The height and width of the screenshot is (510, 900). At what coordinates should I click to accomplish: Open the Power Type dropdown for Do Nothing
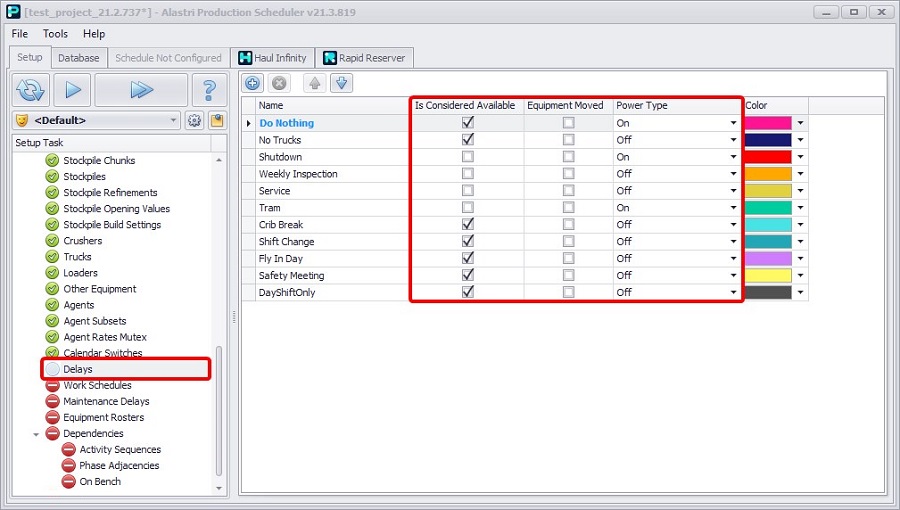point(733,123)
